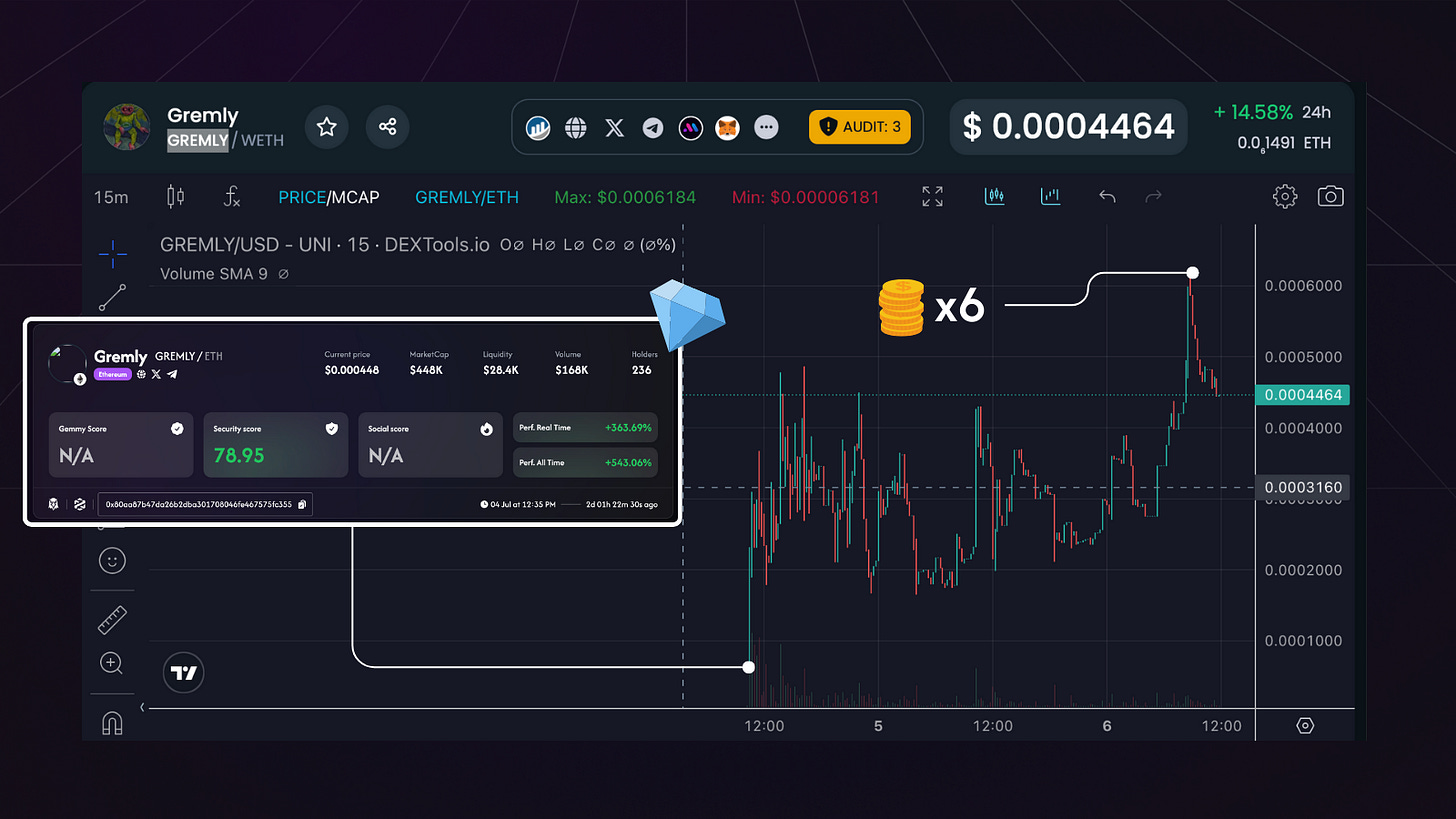Click the Social score tile
Viewport: 1456px width, 819px height.
(430, 445)
